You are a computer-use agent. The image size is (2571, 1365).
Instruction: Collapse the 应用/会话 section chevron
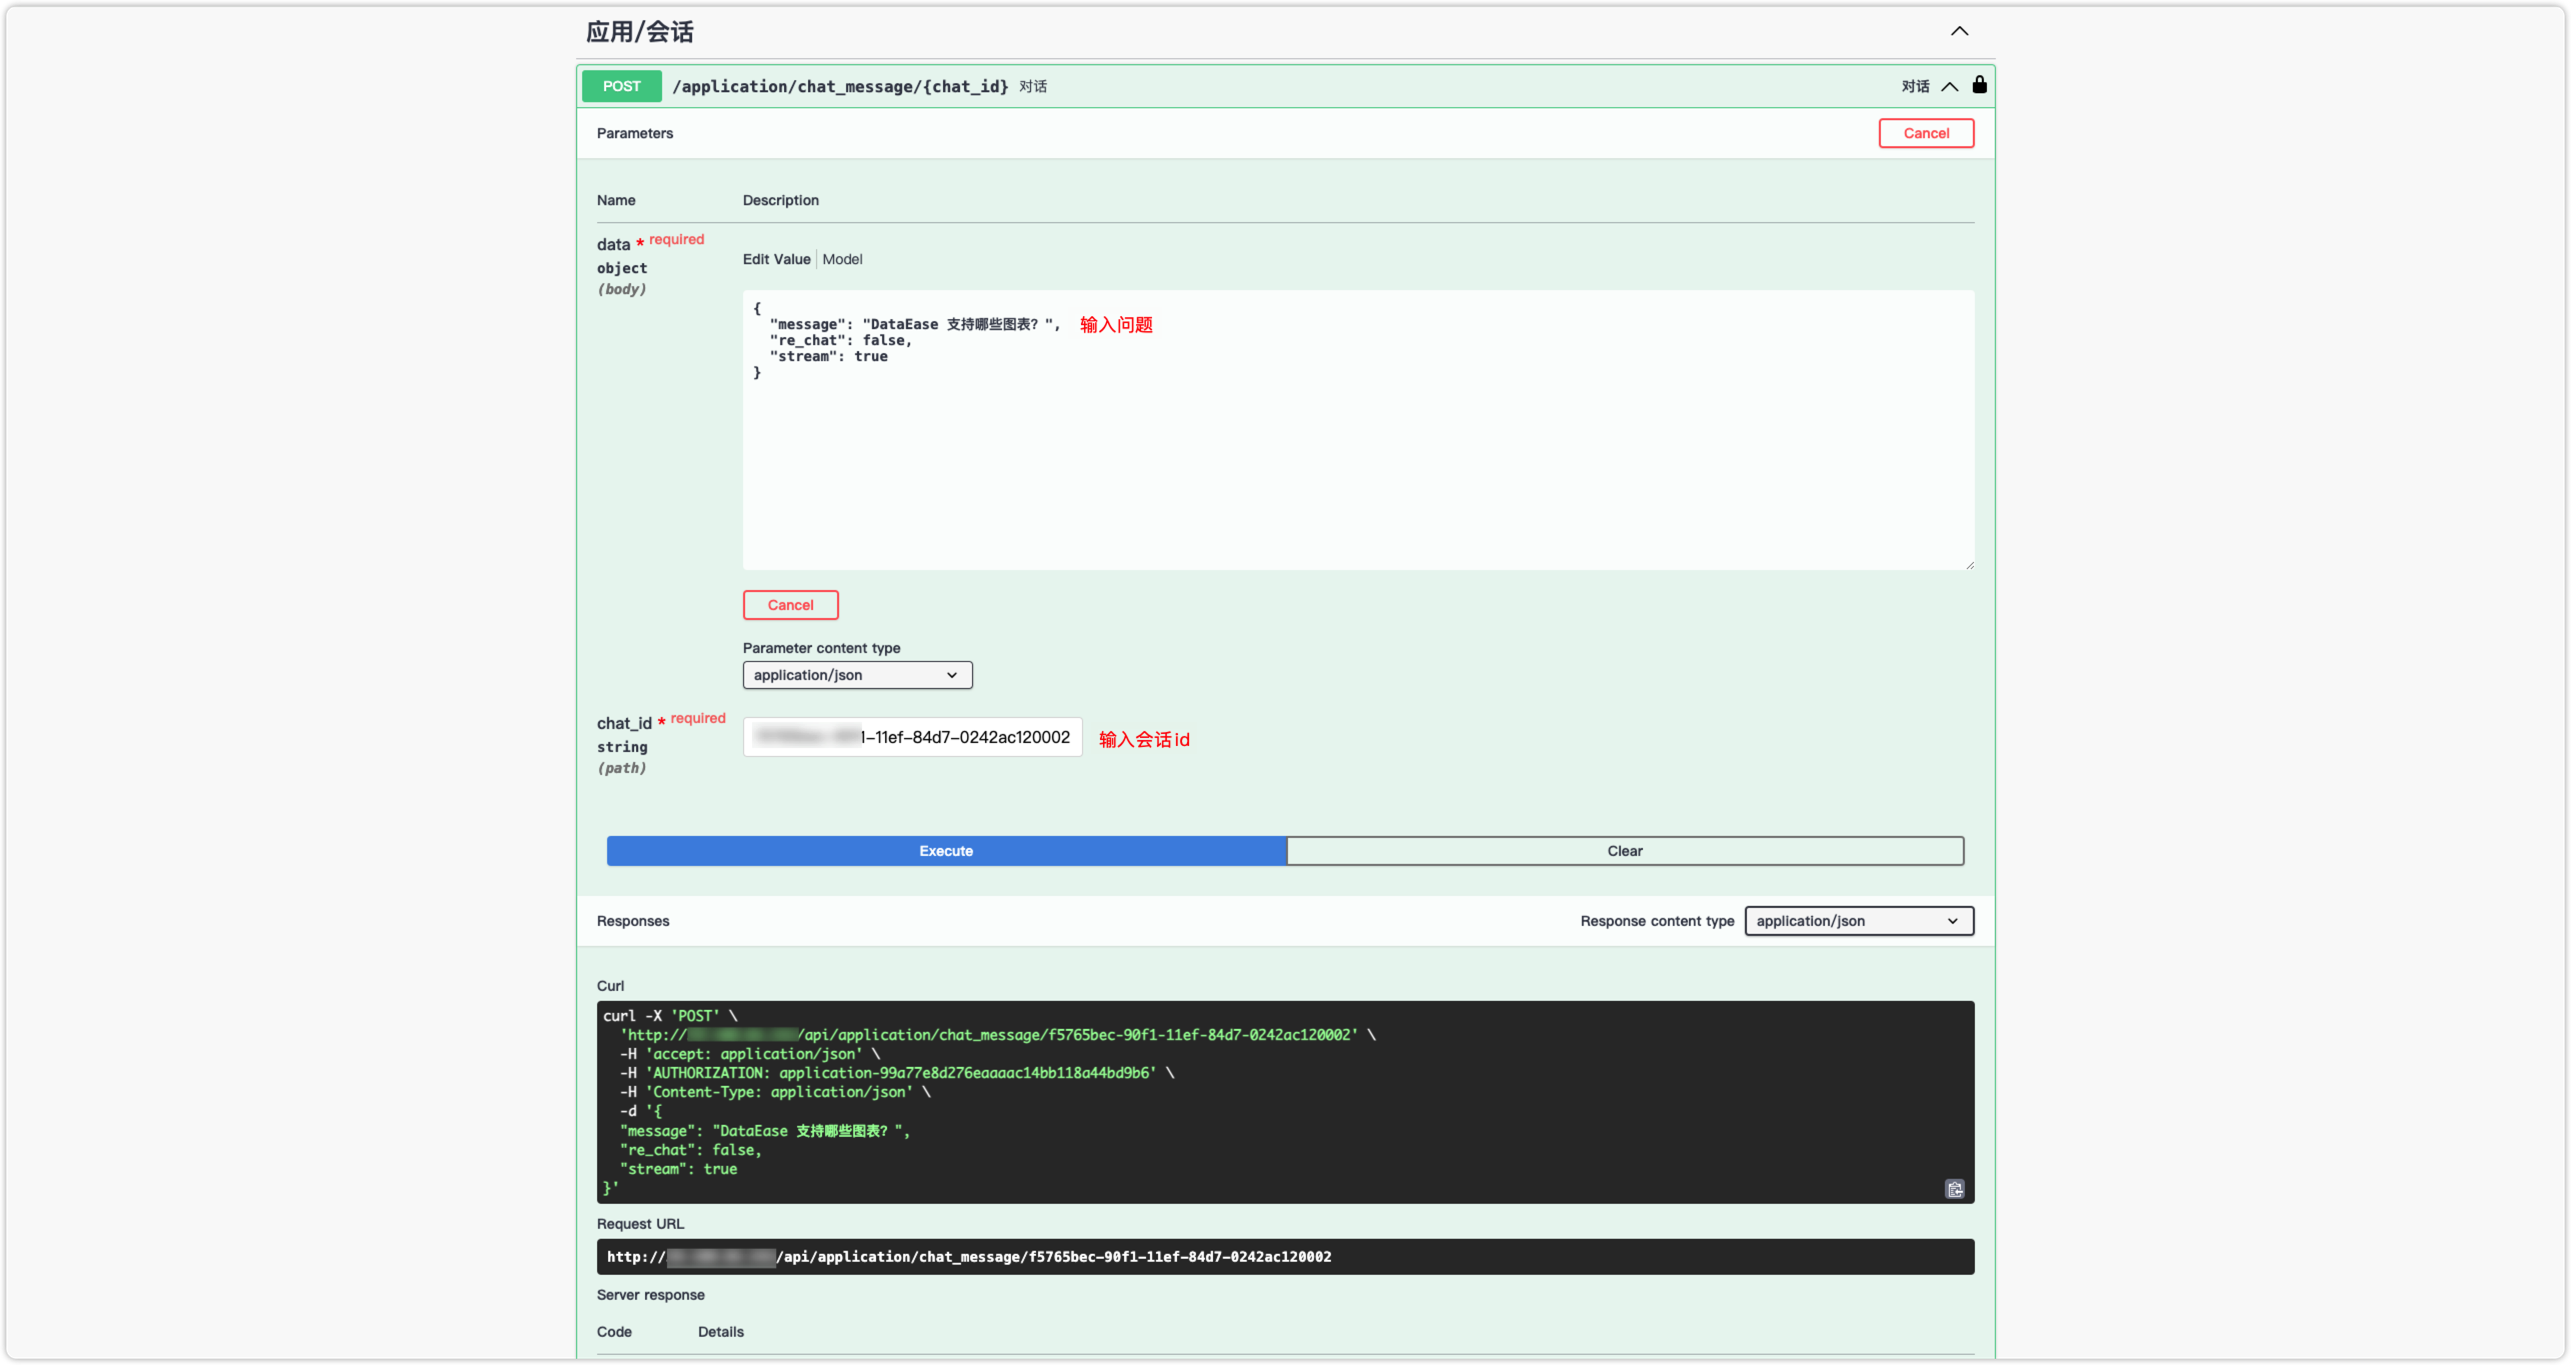(1959, 31)
